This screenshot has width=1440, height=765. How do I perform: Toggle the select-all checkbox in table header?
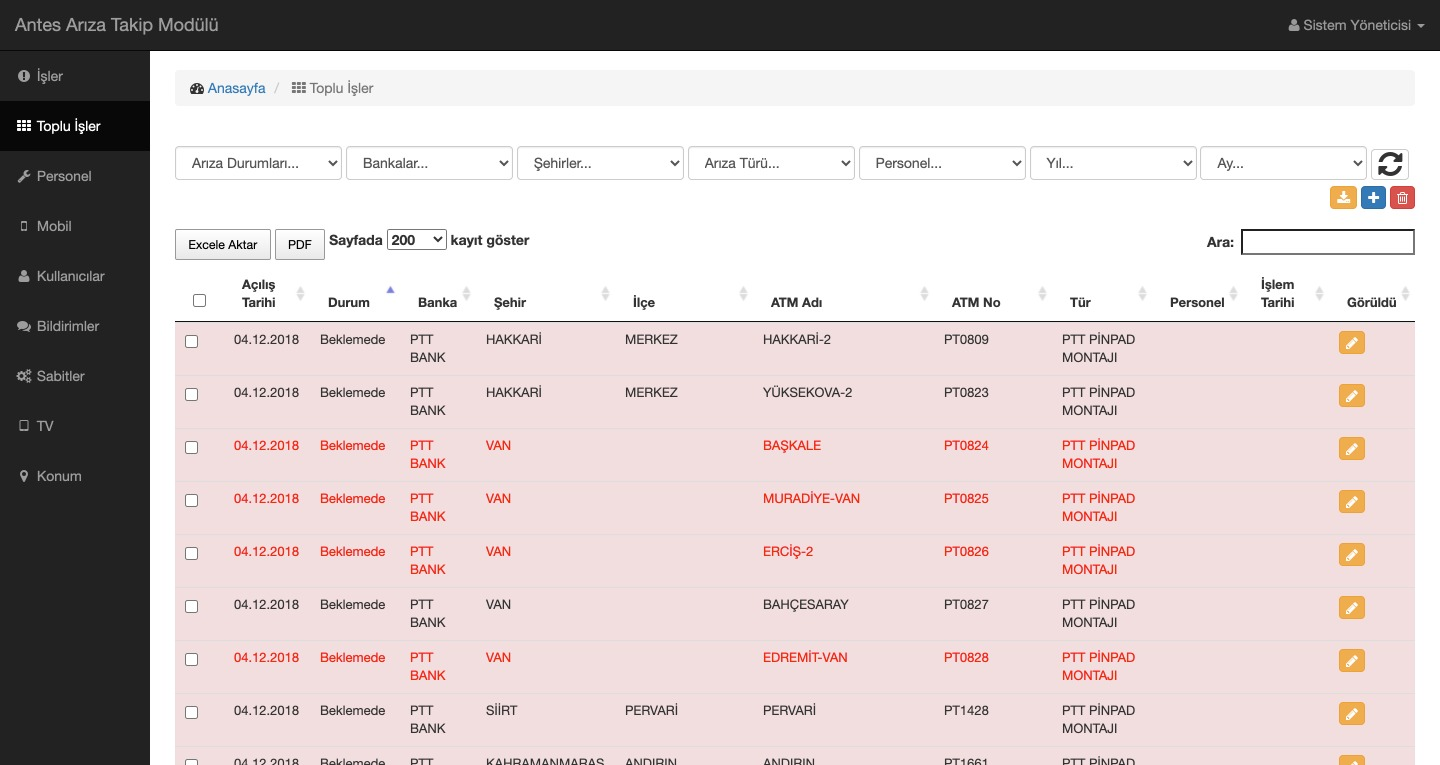click(x=199, y=300)
